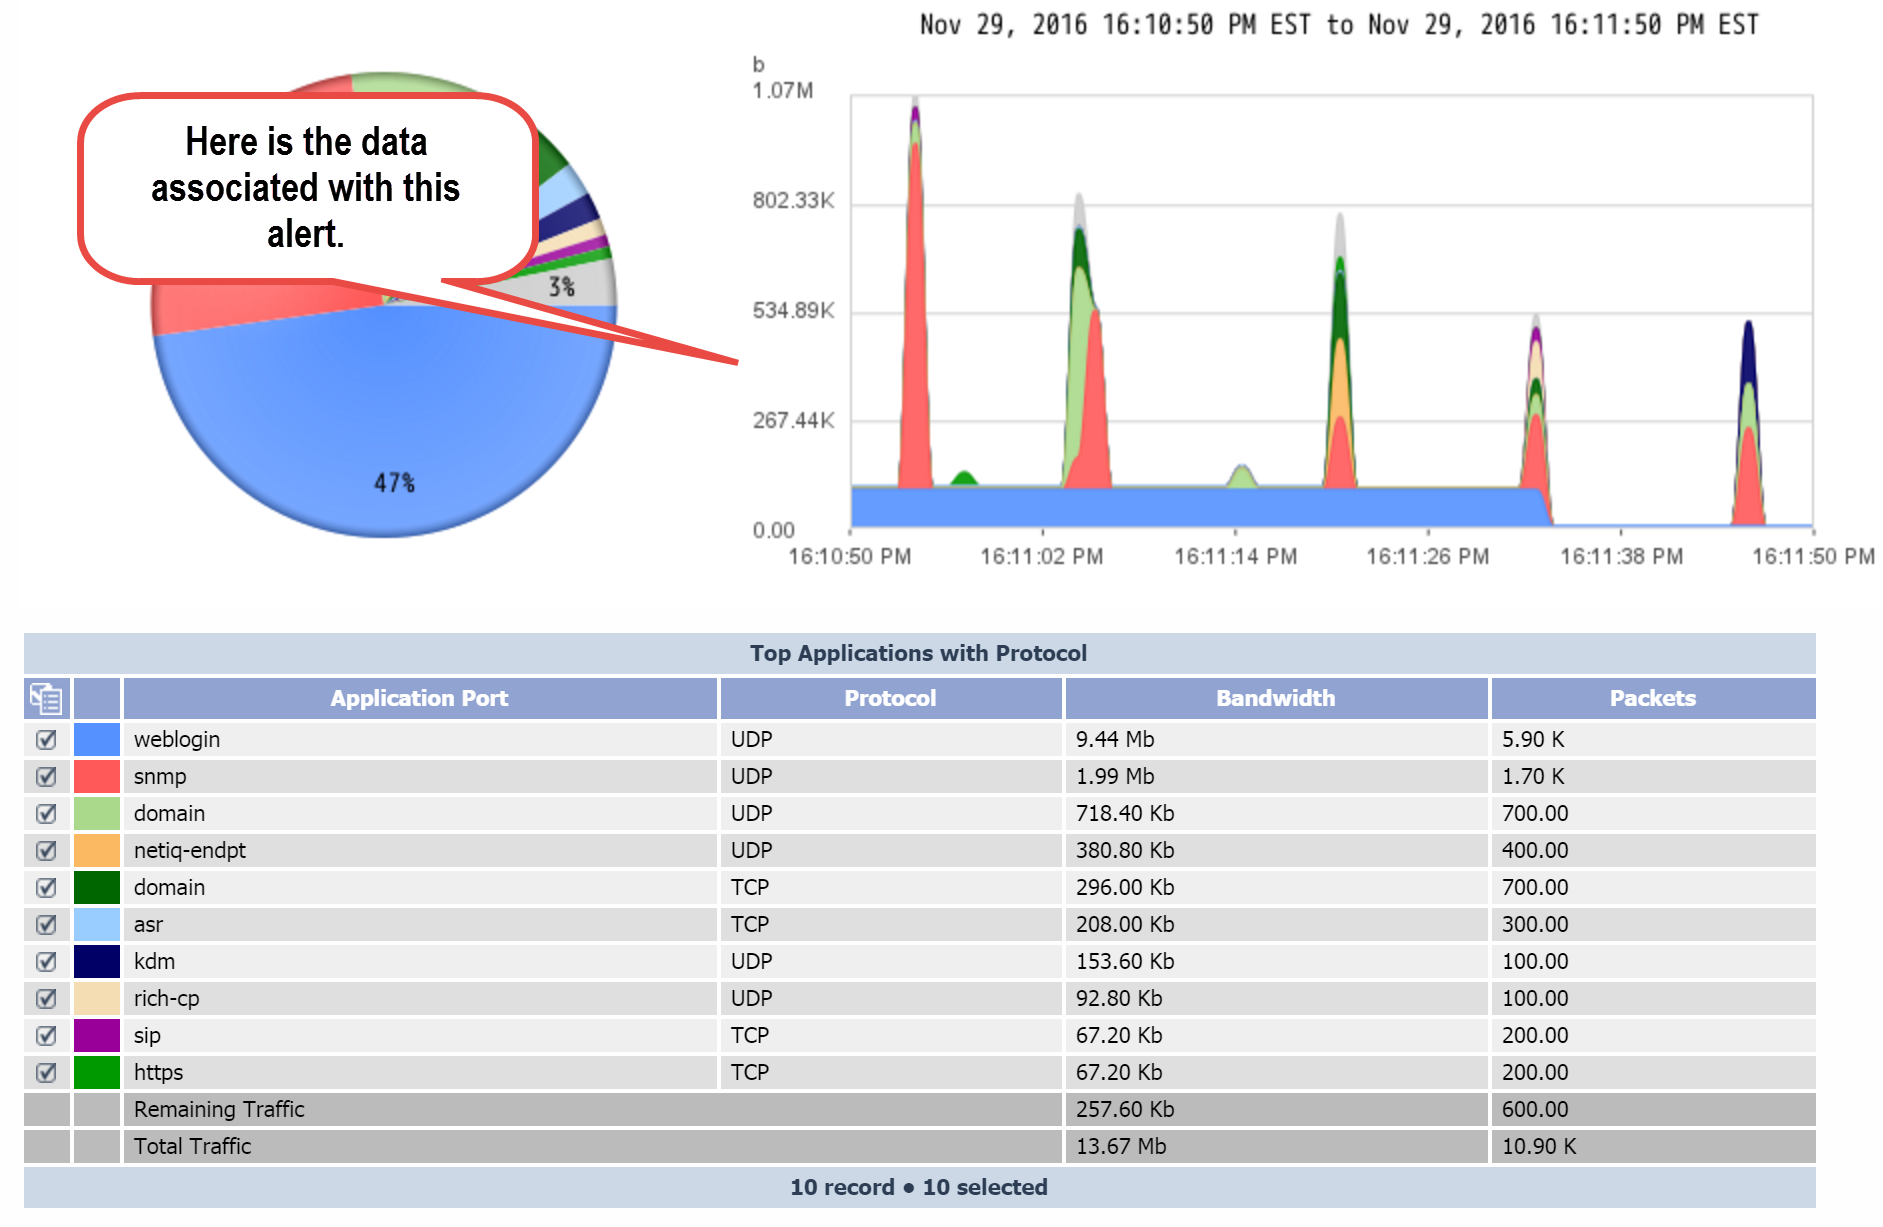Toggle the sip row checkbox

[x=46, y=1035]
